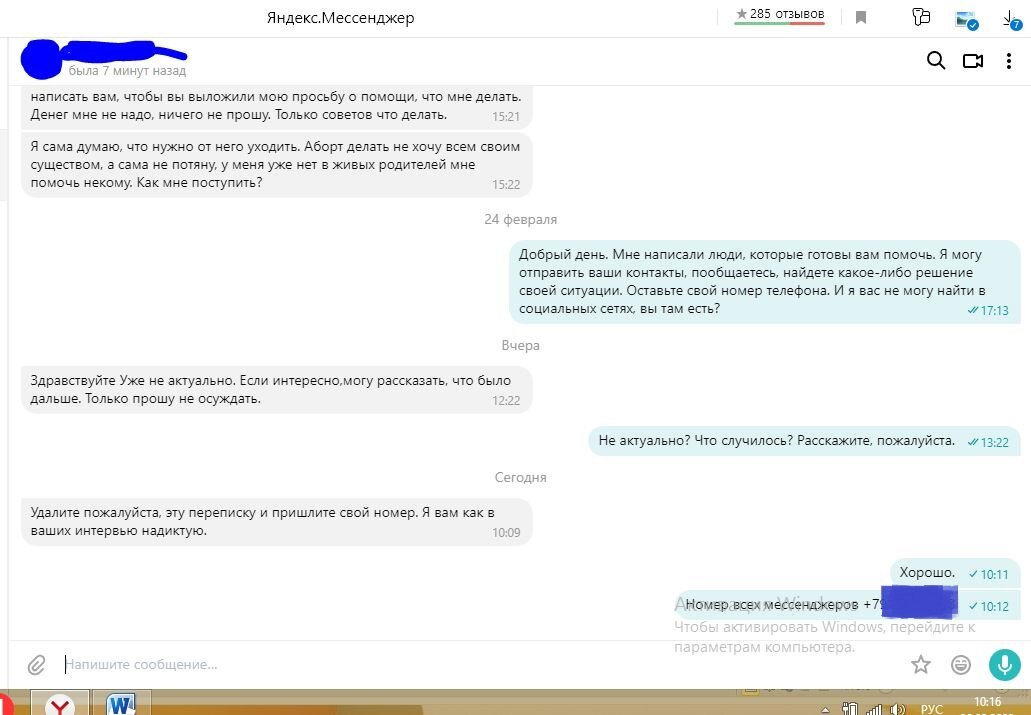The image size is (1031, 715).
Task: Open browser downloads with badge 7
Action: (x=1013, y=19)
